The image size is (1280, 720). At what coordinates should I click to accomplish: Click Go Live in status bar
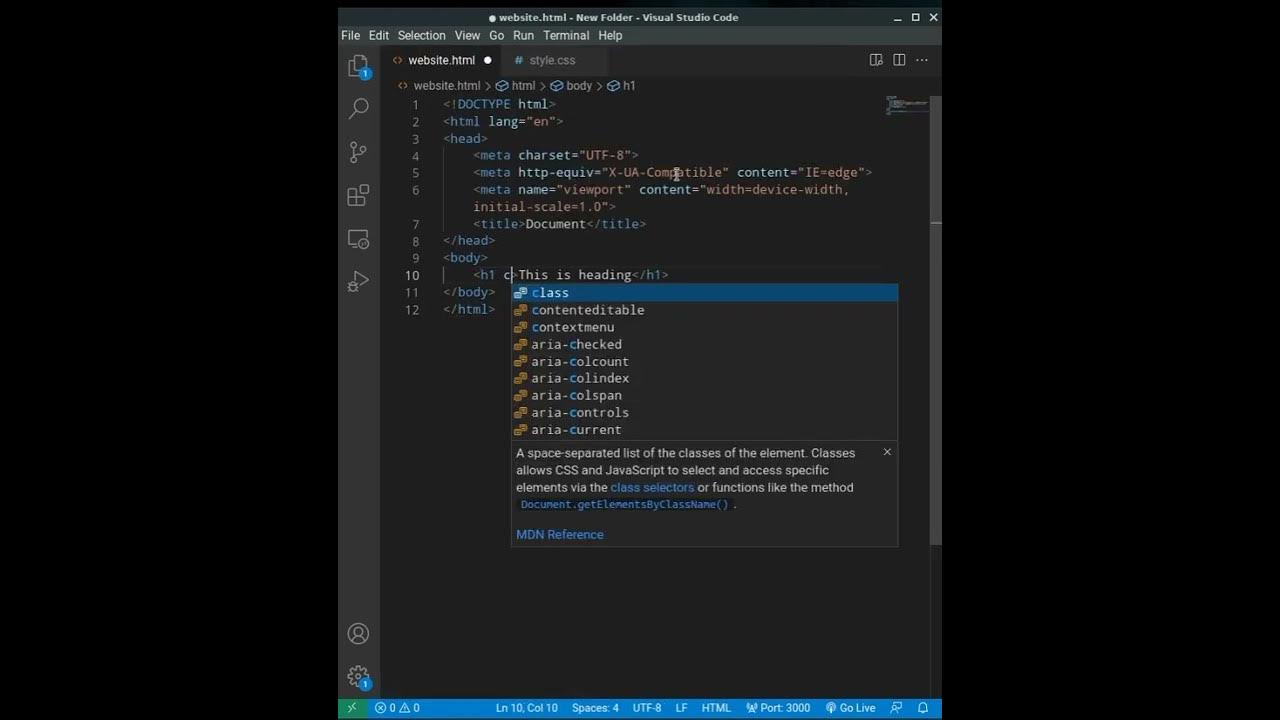(x=850, y=708)
